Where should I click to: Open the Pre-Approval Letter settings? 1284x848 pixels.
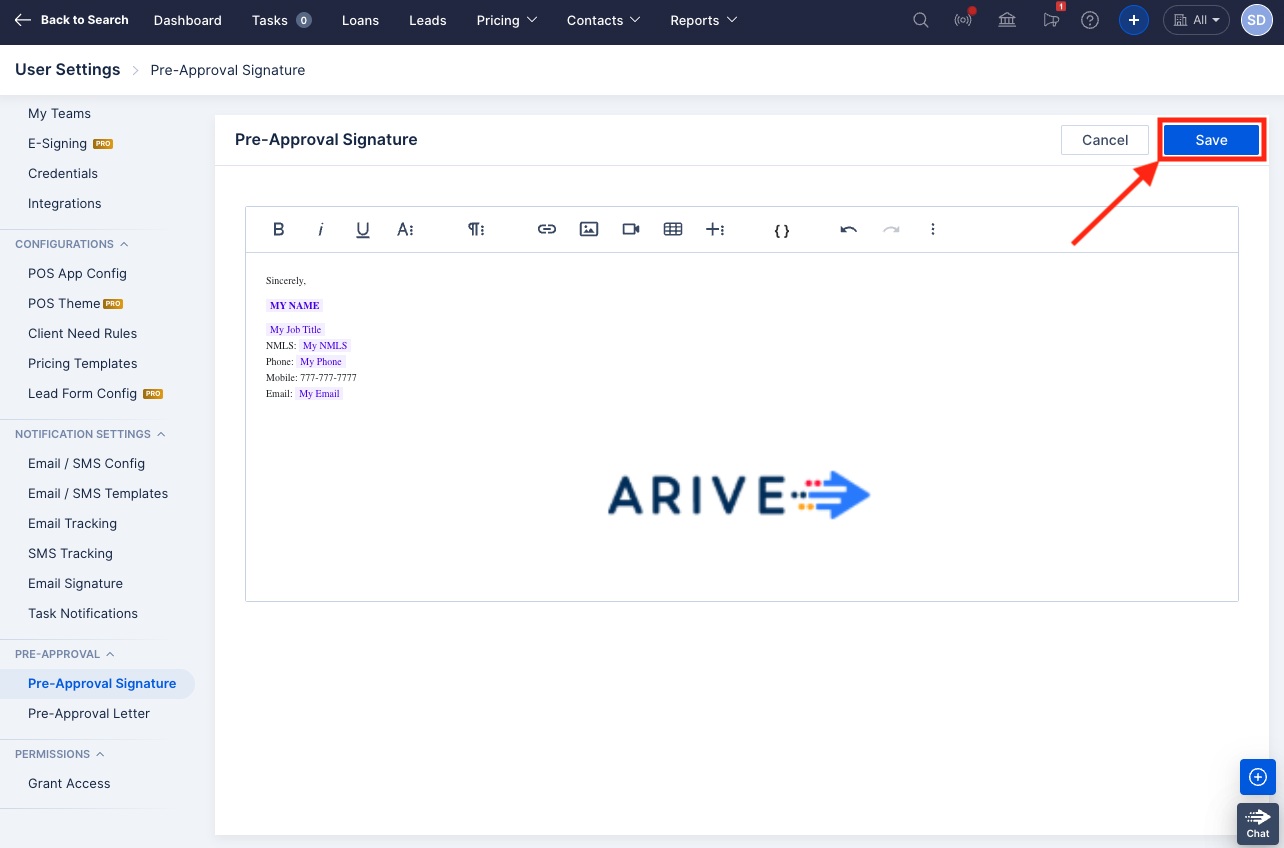click(x=89, y=713)
